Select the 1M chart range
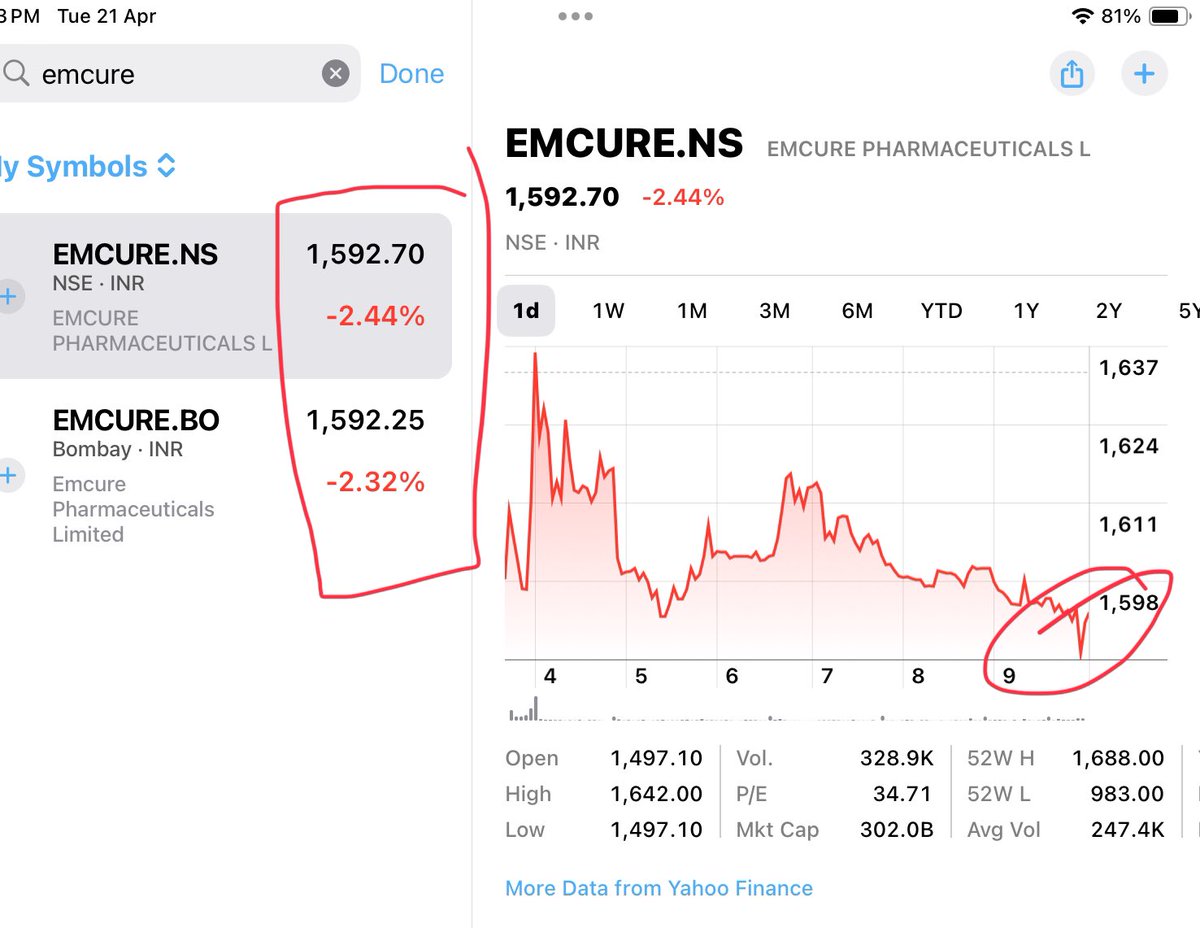 click(692, 311)
